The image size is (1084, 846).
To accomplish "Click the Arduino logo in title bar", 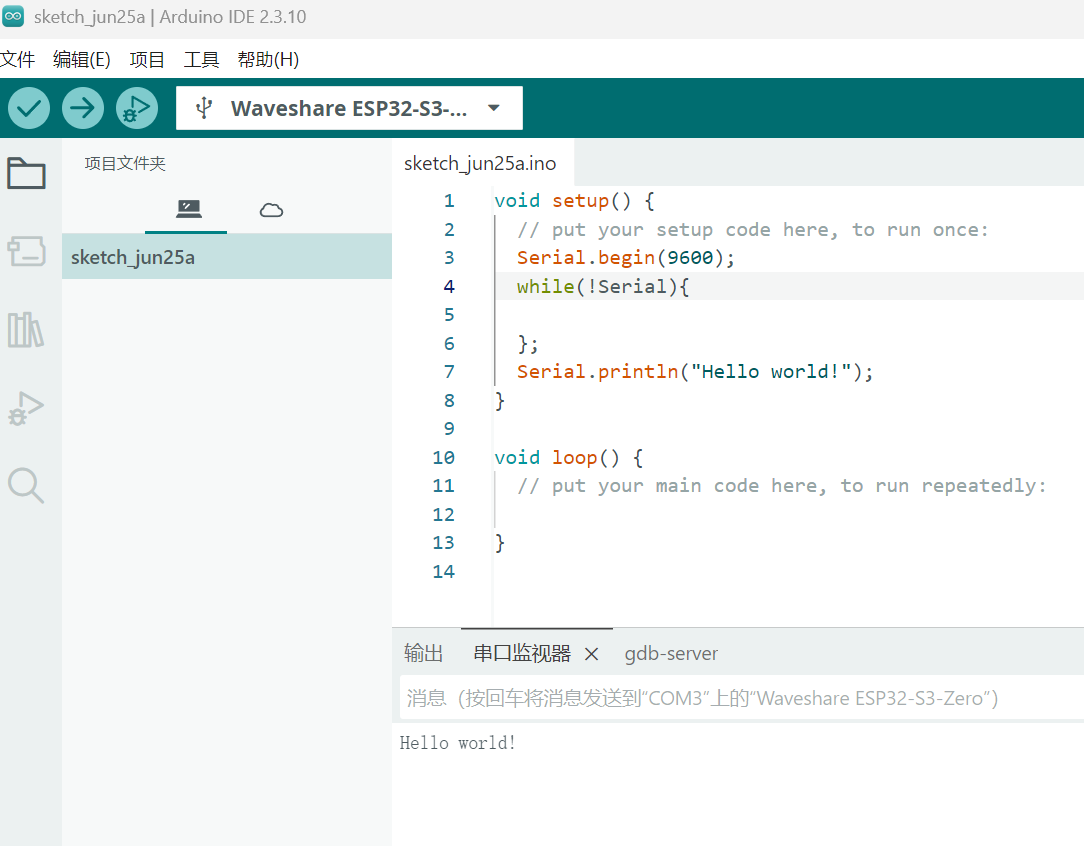I will tap(13, 17).
